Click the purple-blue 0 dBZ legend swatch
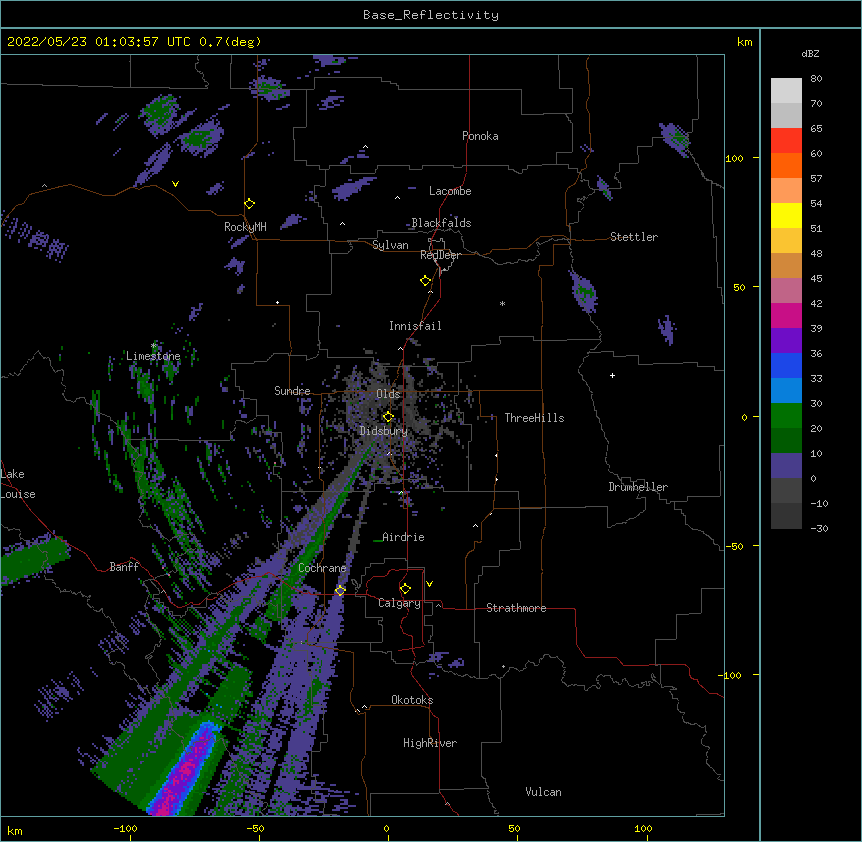The width and height of the screenshot is (862, 842). click(x=786, y=466)
